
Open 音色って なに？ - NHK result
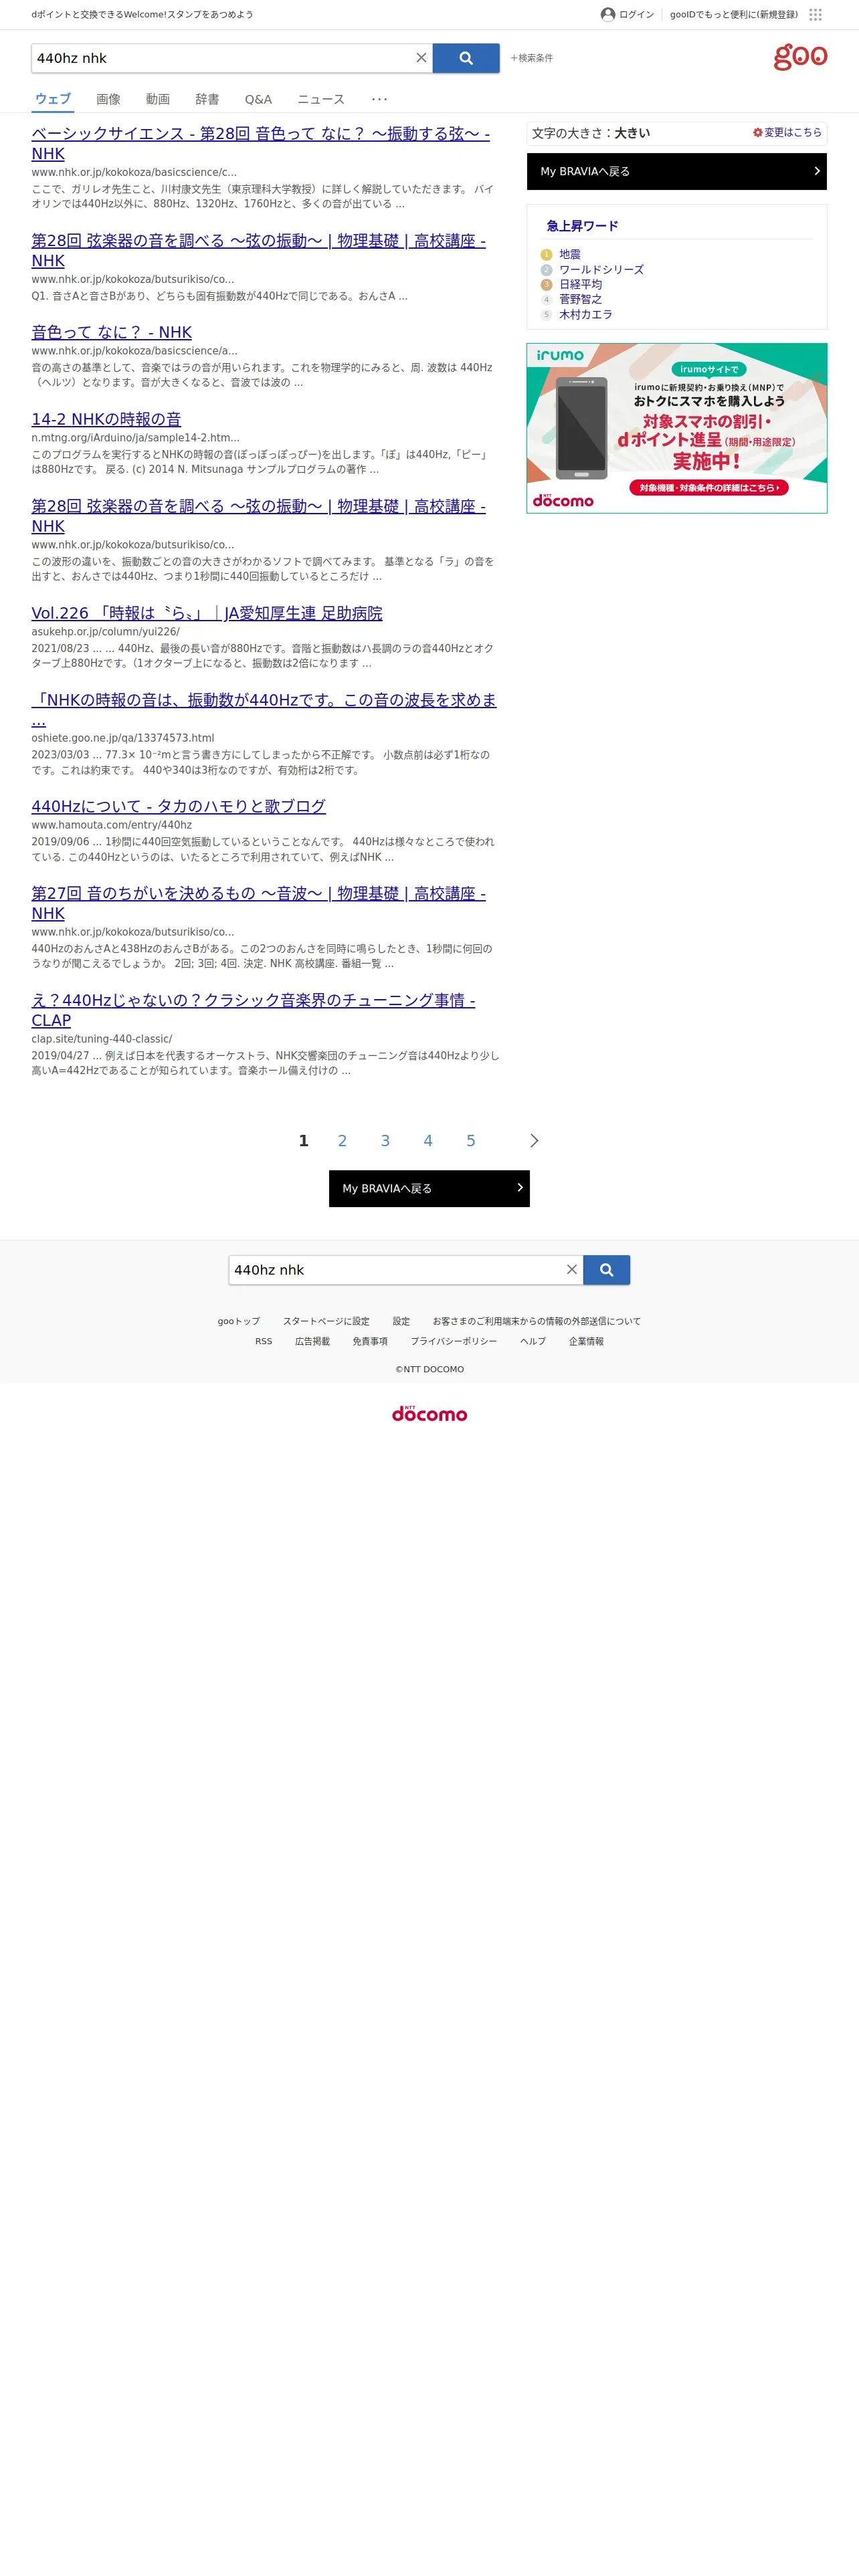tap(111, 332)
